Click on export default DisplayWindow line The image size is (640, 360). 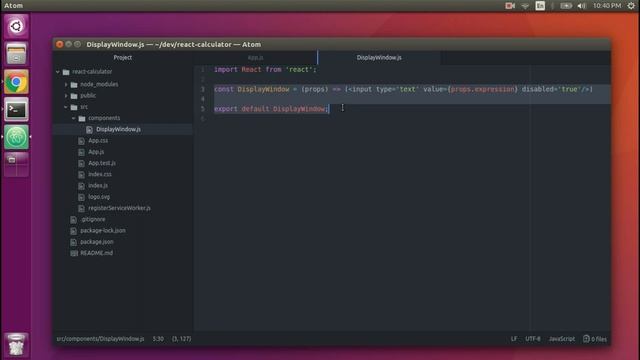[271, 109]
